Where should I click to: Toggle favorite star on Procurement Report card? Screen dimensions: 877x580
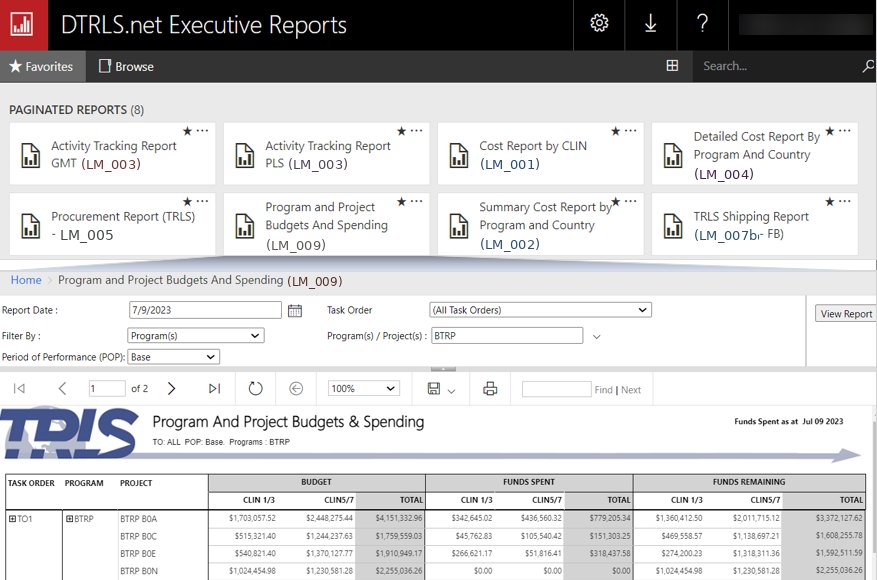187,201
